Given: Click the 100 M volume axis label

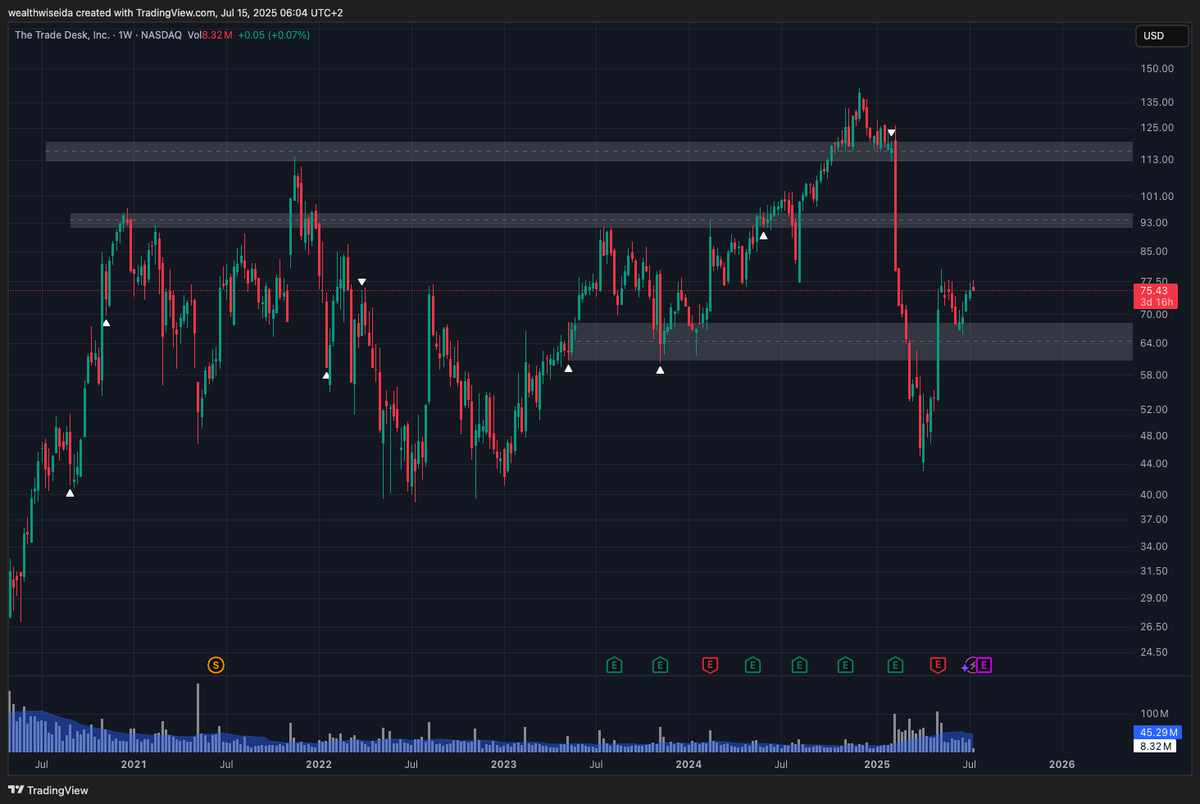Looking at the screenshot, I should coord(1157,714).
